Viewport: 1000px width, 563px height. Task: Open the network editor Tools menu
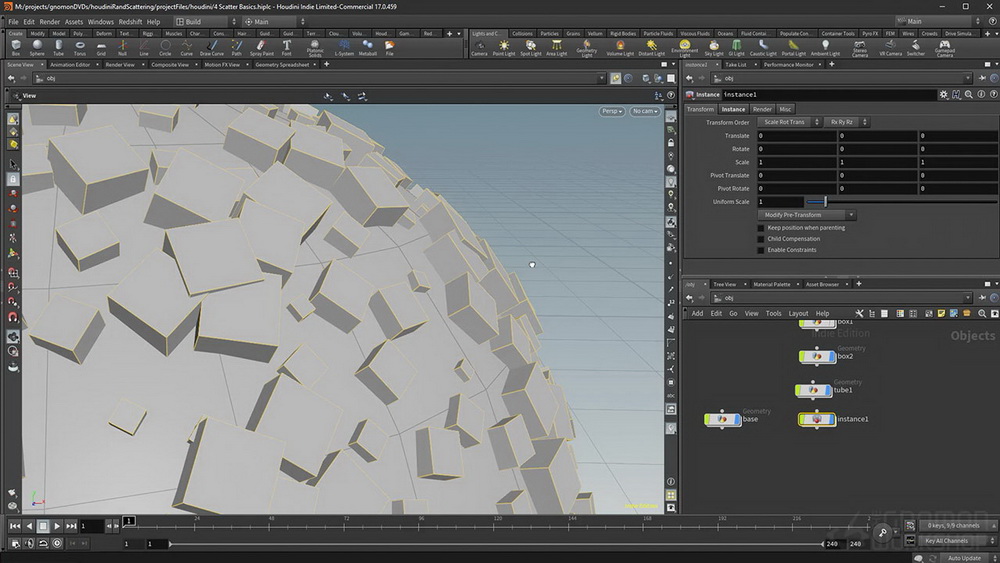(774, 314)
